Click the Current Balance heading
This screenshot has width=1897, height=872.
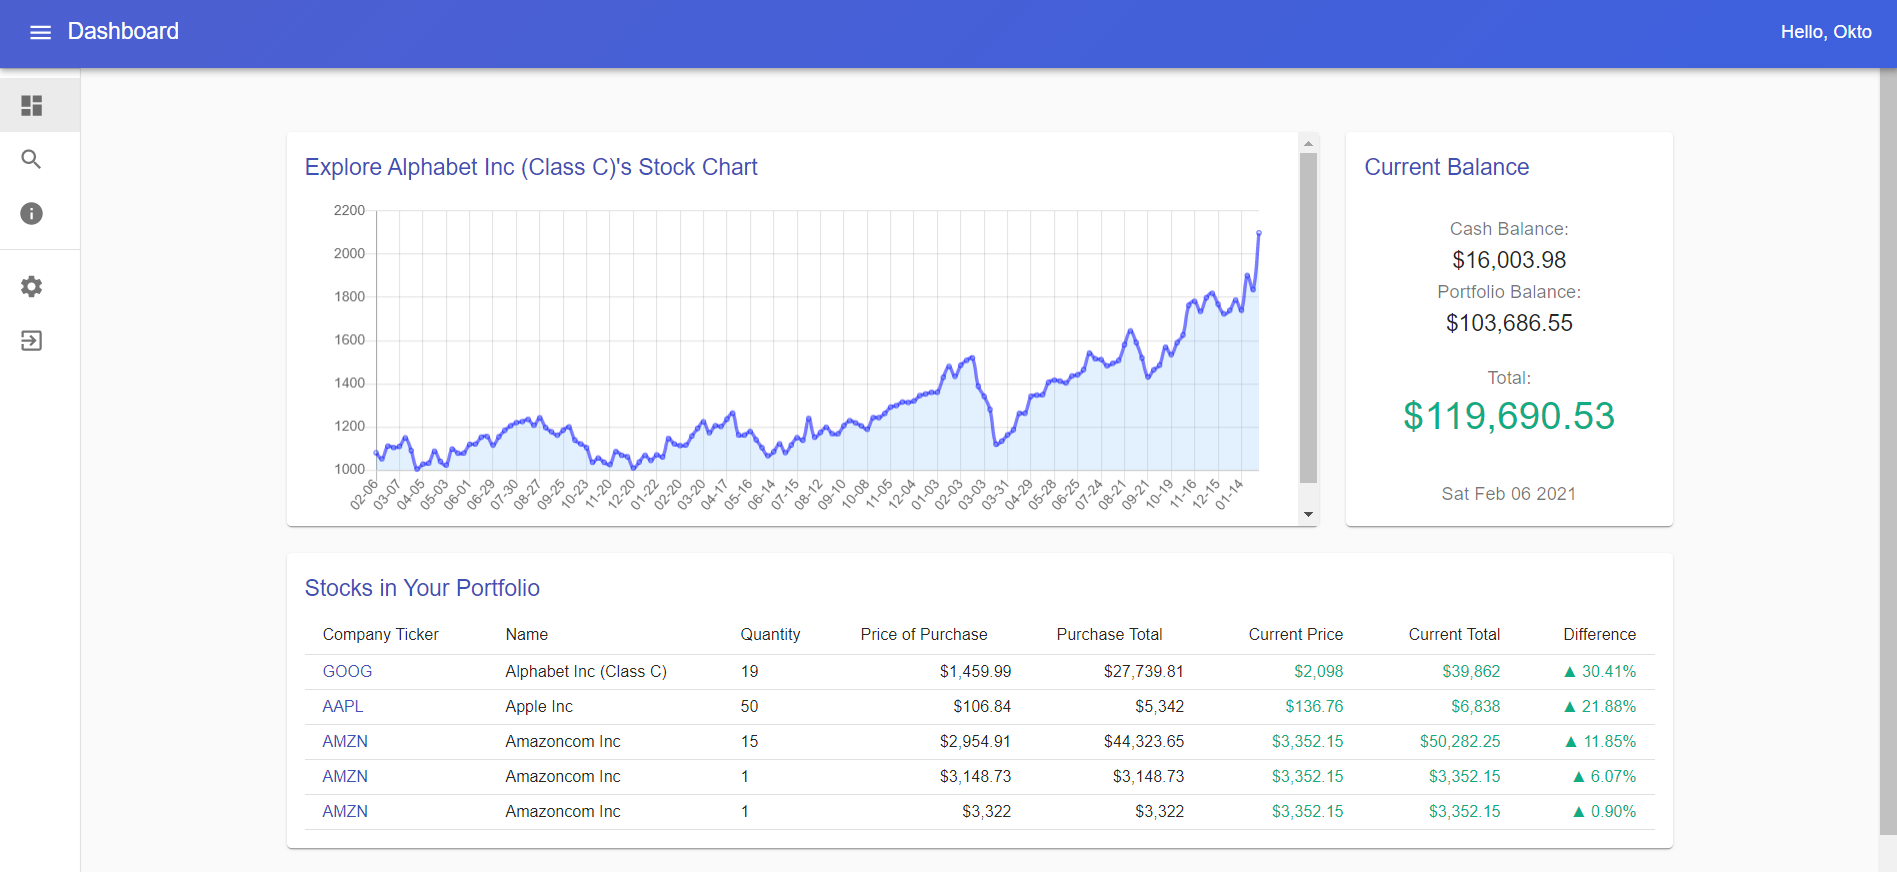click(x=1446, y=167)
